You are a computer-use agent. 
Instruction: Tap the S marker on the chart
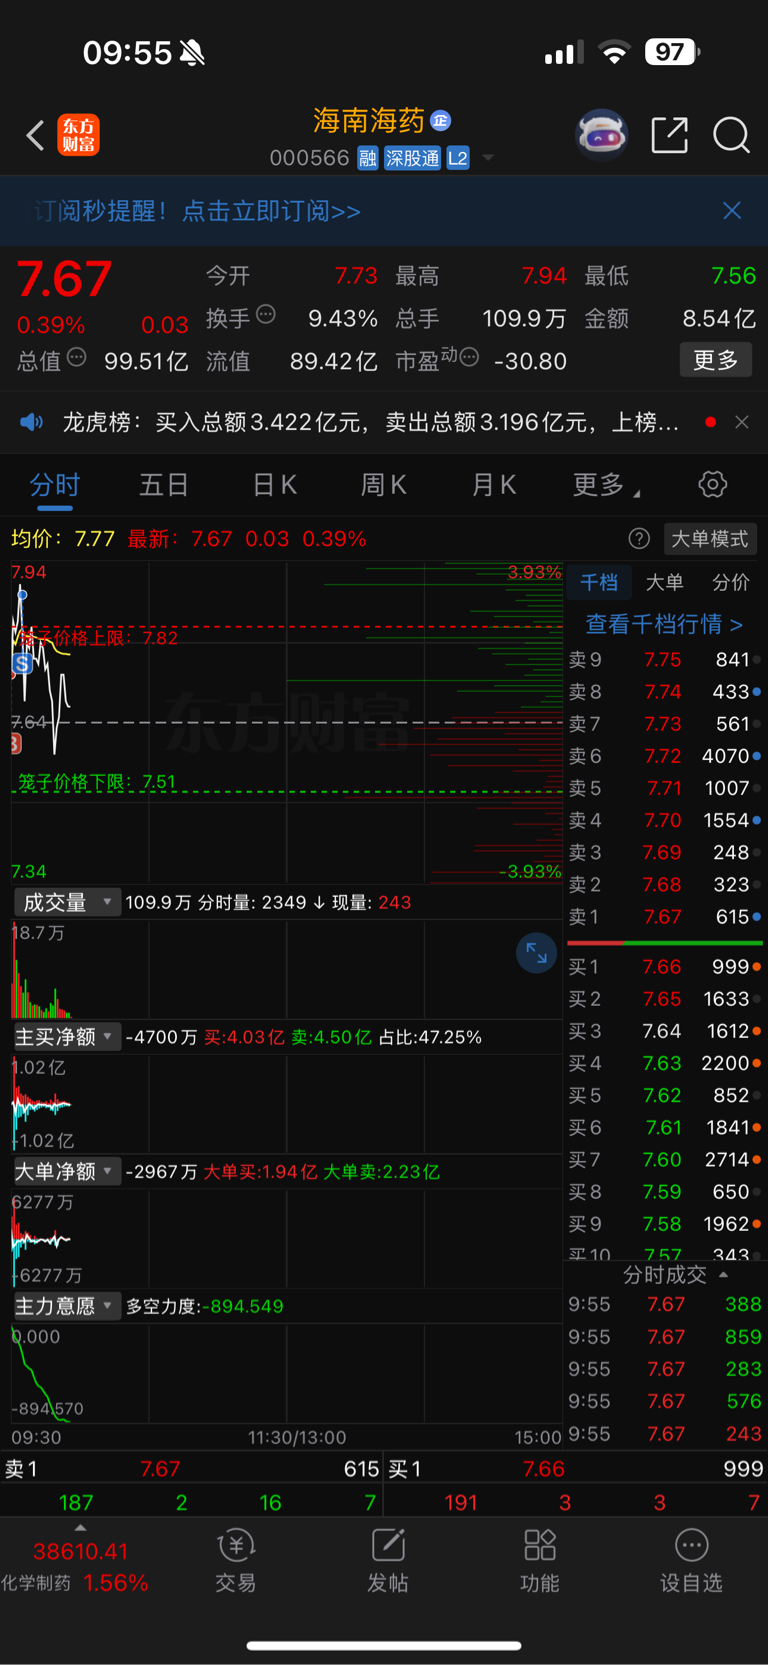[x=22, y=663]
